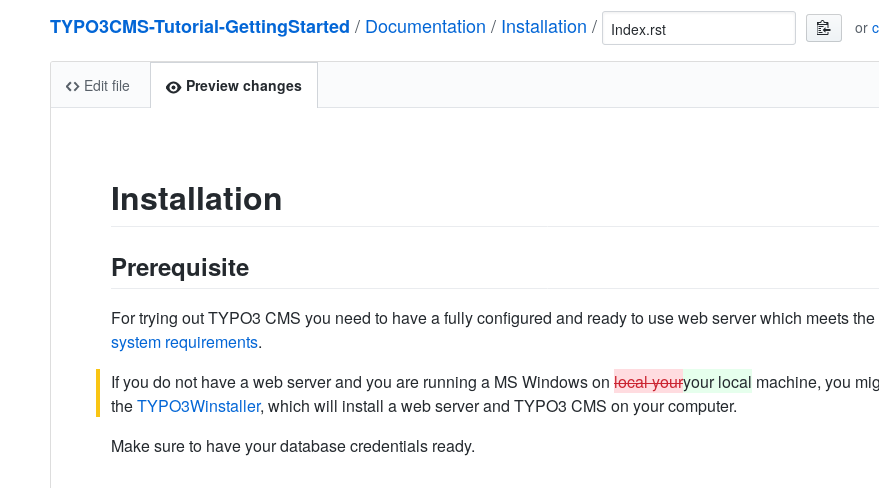Image resolution: width=879 pixels, height=488 pixels.
Task: Open the TYPO3CMS-Tutorial-GettingStarted repository link
Action: click(x=200, y=28)
